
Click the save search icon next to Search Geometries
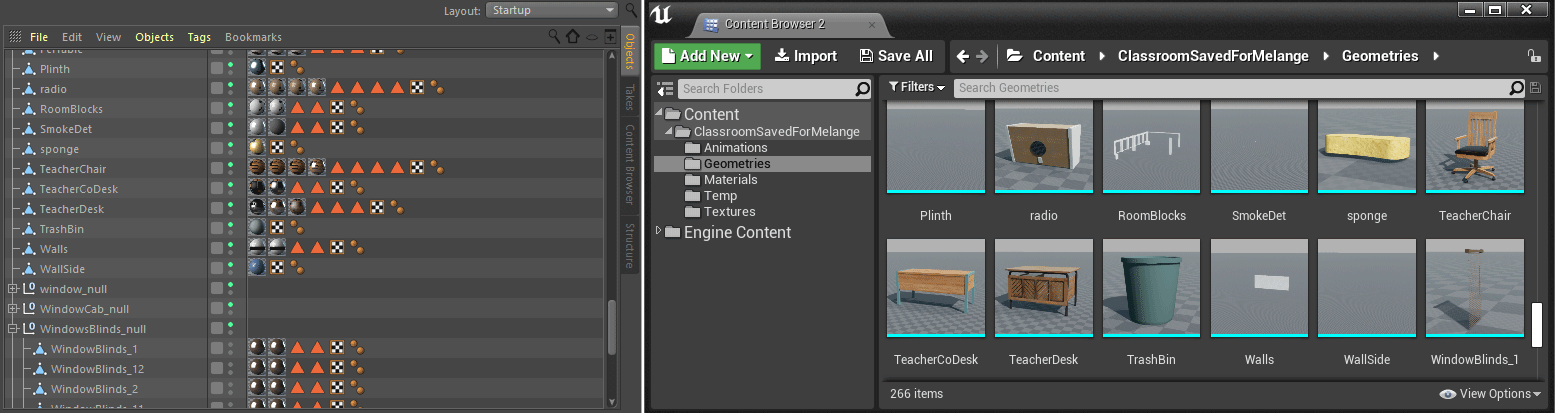pyautogui.click(x=1535, y=88)
